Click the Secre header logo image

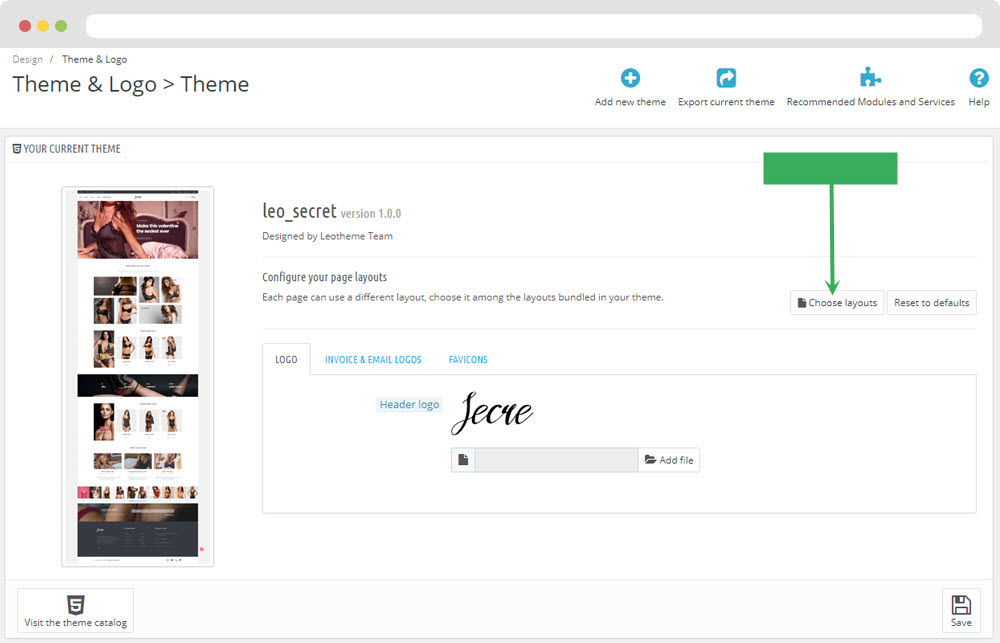point(492,413)
